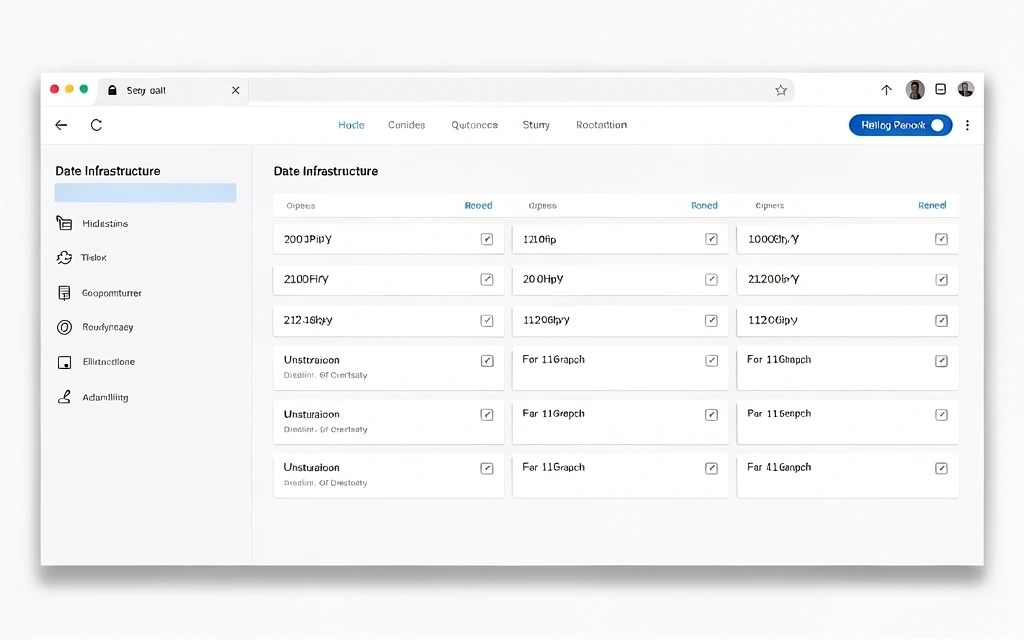Bookmark page with the star icon
Screen dimensions: 1024x640
coord(781,90)
